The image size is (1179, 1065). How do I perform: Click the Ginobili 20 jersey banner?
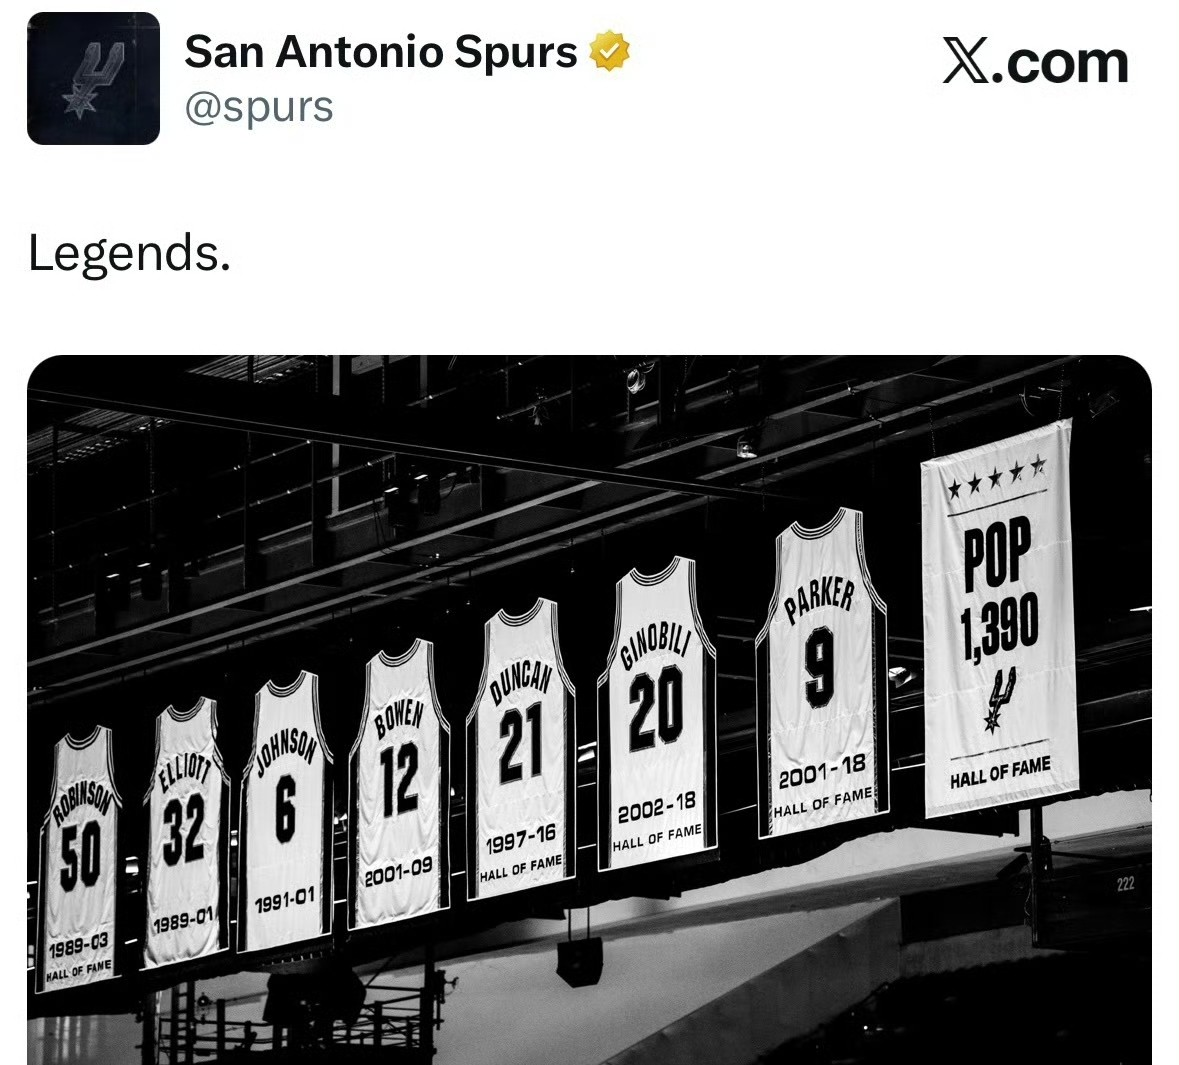tap(657, 712)
